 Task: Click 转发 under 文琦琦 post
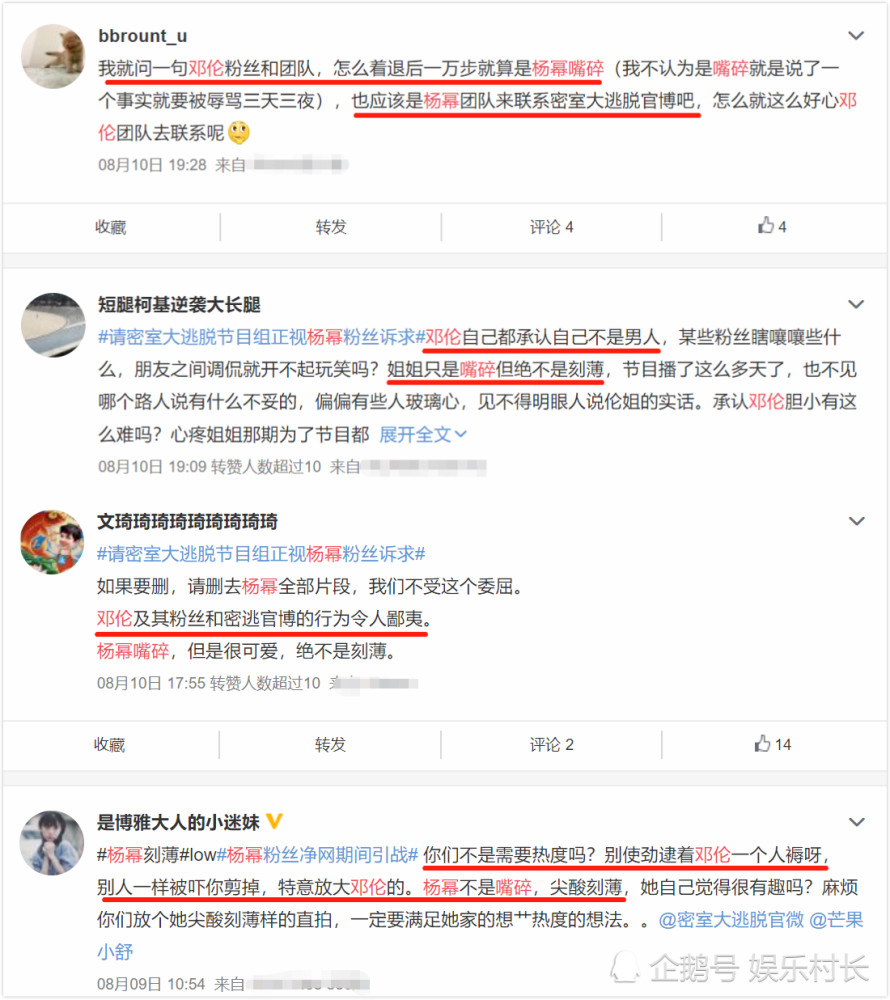pos(330,744)
